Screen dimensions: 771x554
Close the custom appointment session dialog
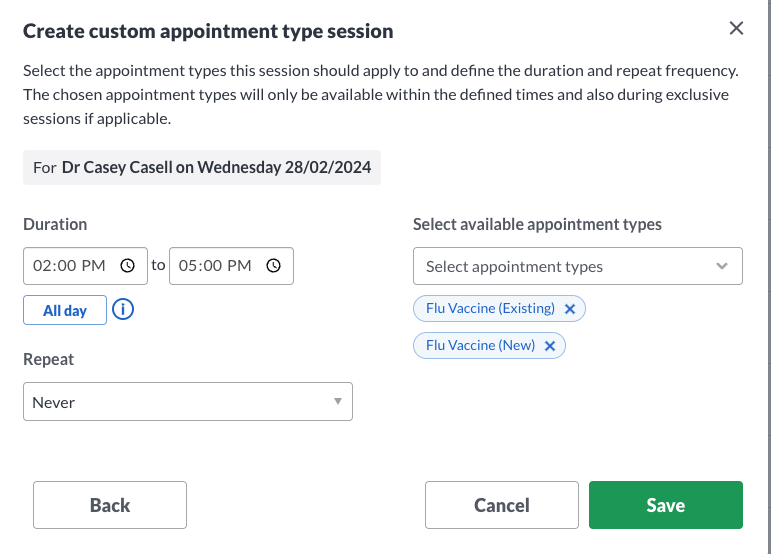736,29
